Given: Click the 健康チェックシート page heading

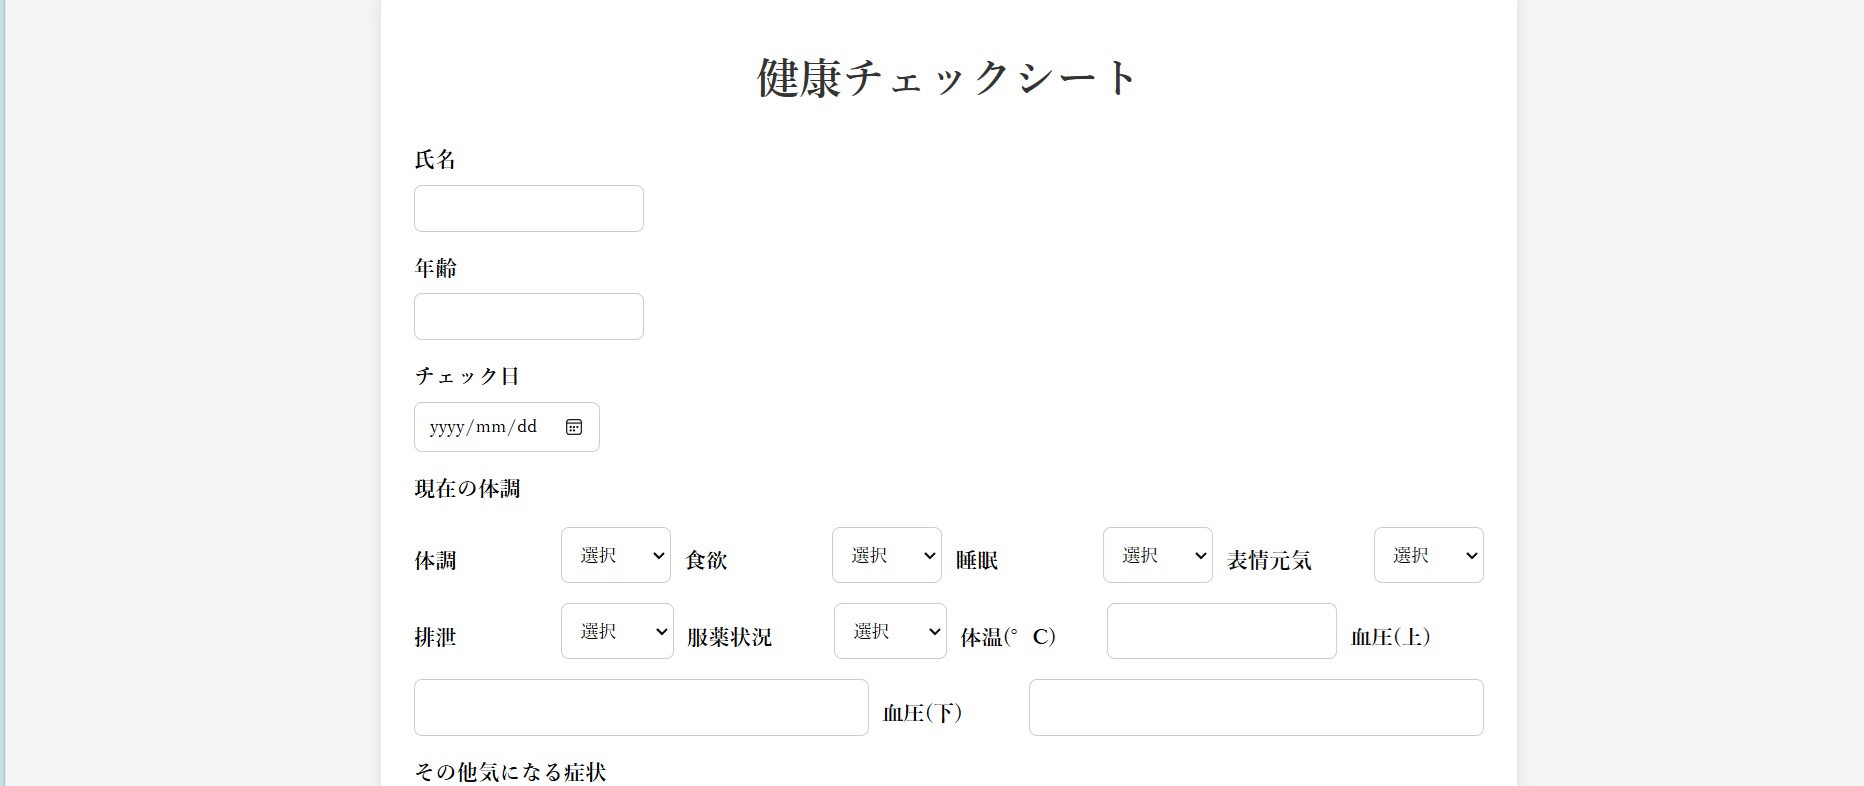Looking at the screenshot, I should [x=947, y=78].
